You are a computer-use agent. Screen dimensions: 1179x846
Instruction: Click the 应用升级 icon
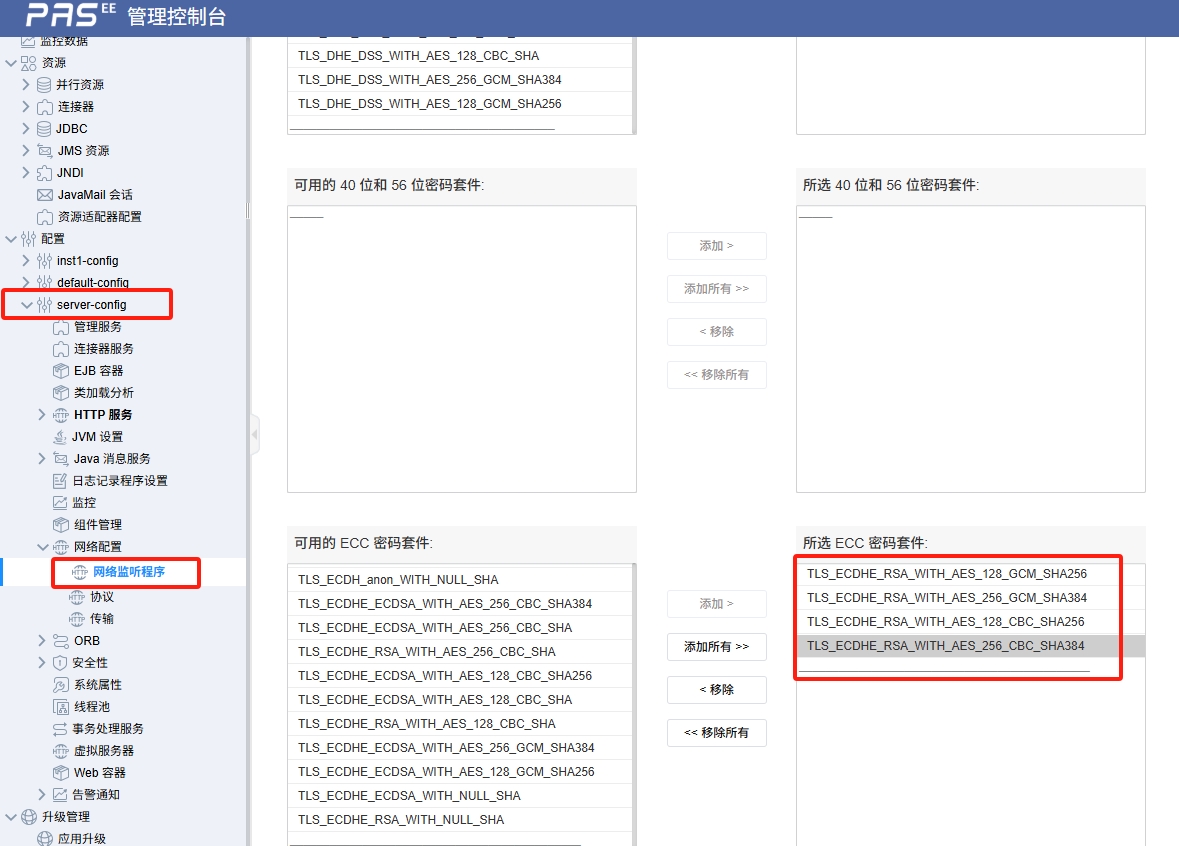[44, 839]
